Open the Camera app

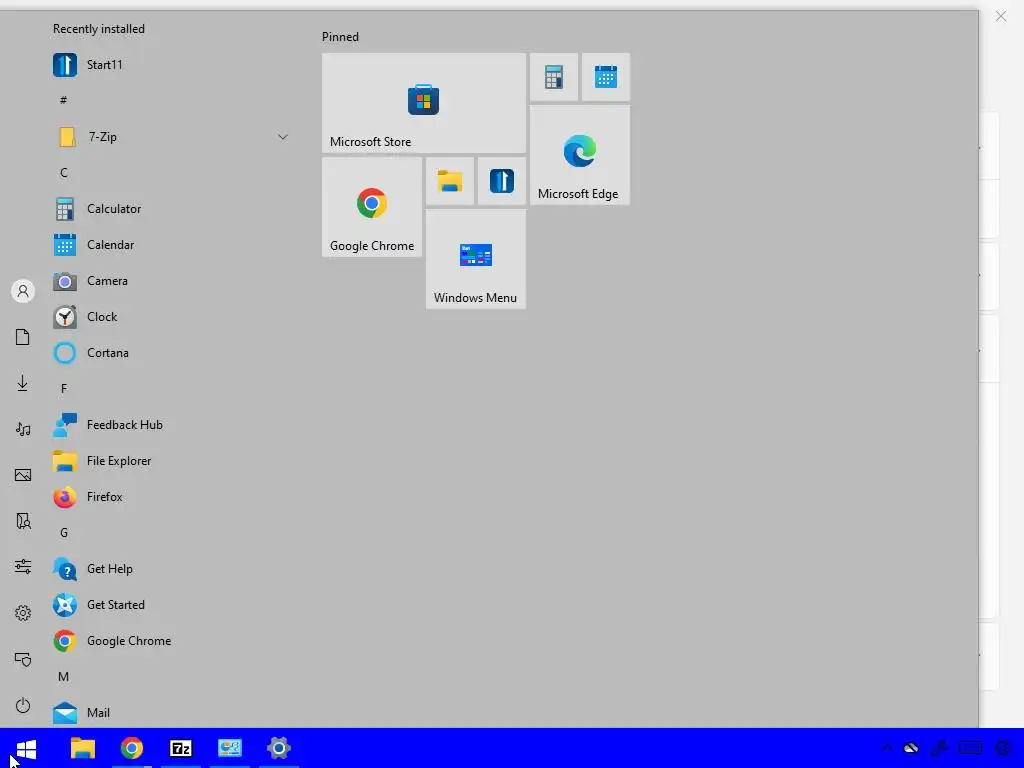[x=170, y=281]
